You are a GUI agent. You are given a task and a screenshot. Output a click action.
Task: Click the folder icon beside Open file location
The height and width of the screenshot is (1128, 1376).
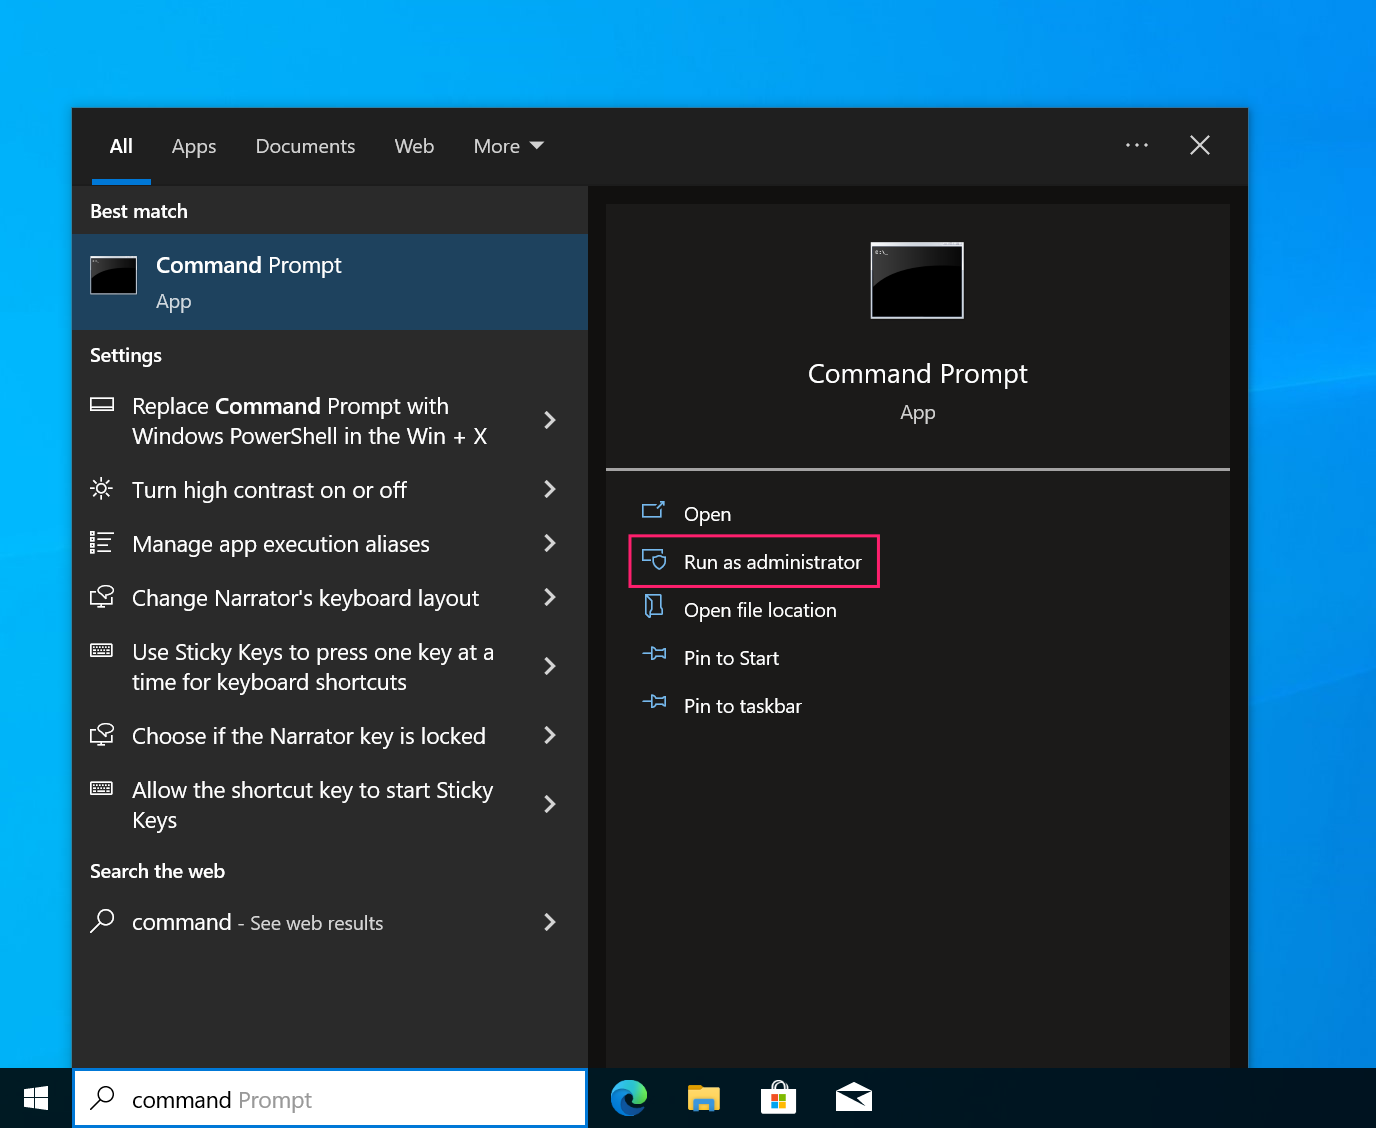[654, 606]
